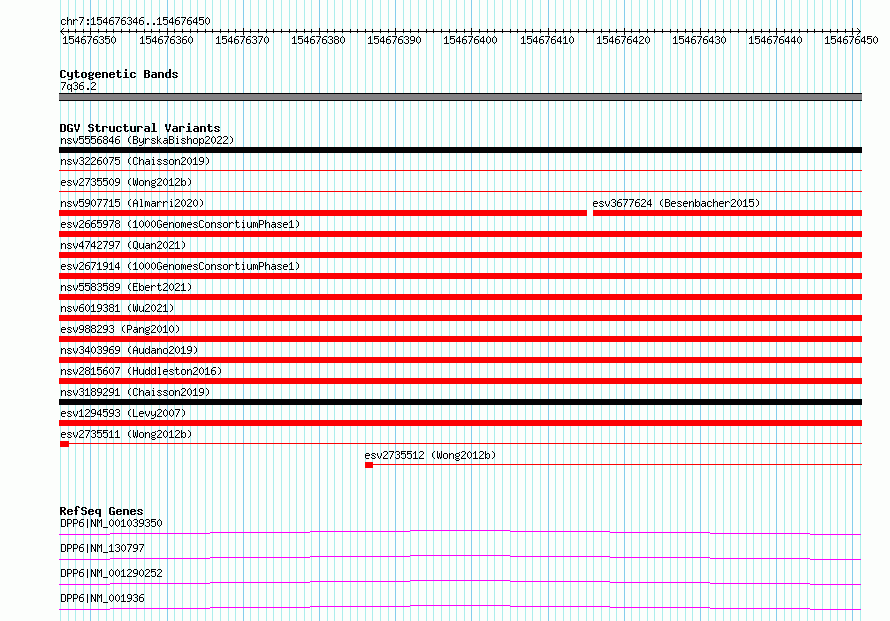Click the gray 7q36.2 cytogenetic band bar
Viewport: 890px width, 621px height.
click(460, 97)
